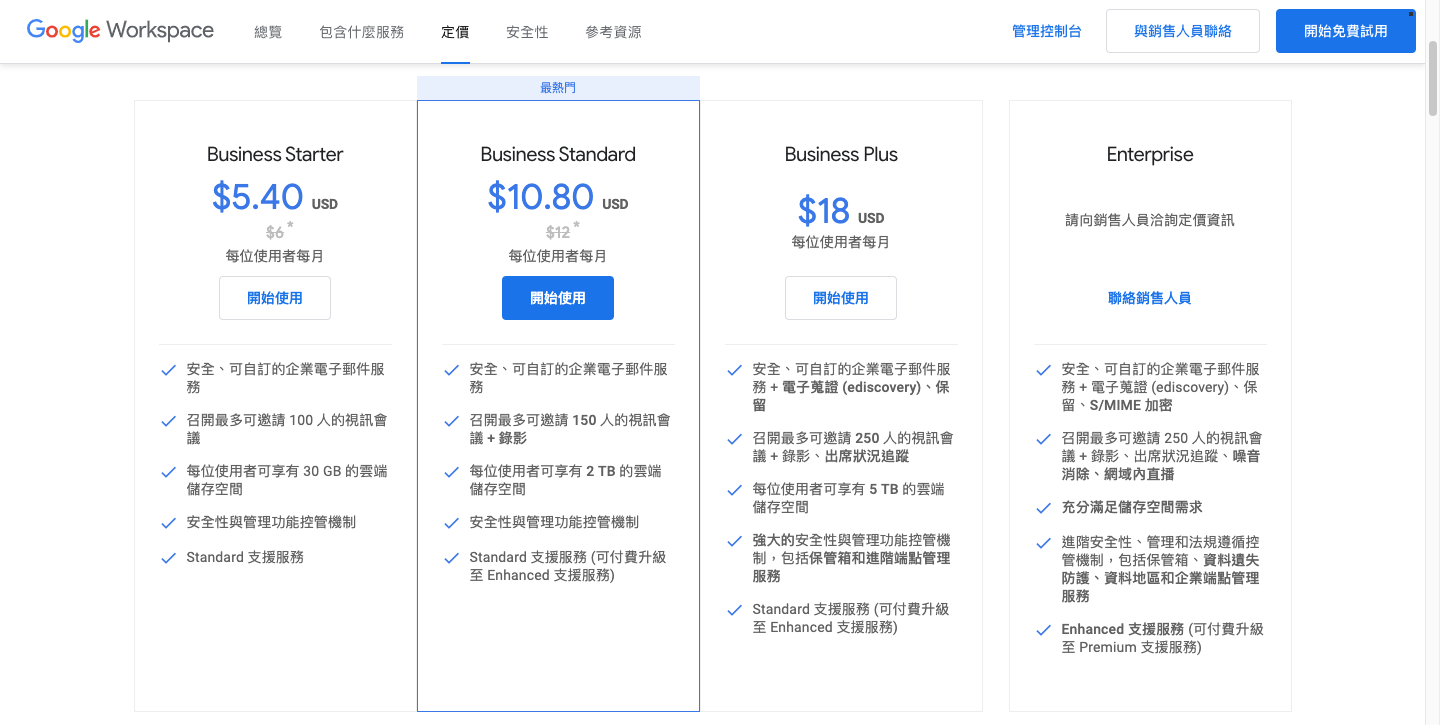This screenshot has width=1440, height=725.
Task: Click the 開始免費試用 button
Action: click(1346, 31)
